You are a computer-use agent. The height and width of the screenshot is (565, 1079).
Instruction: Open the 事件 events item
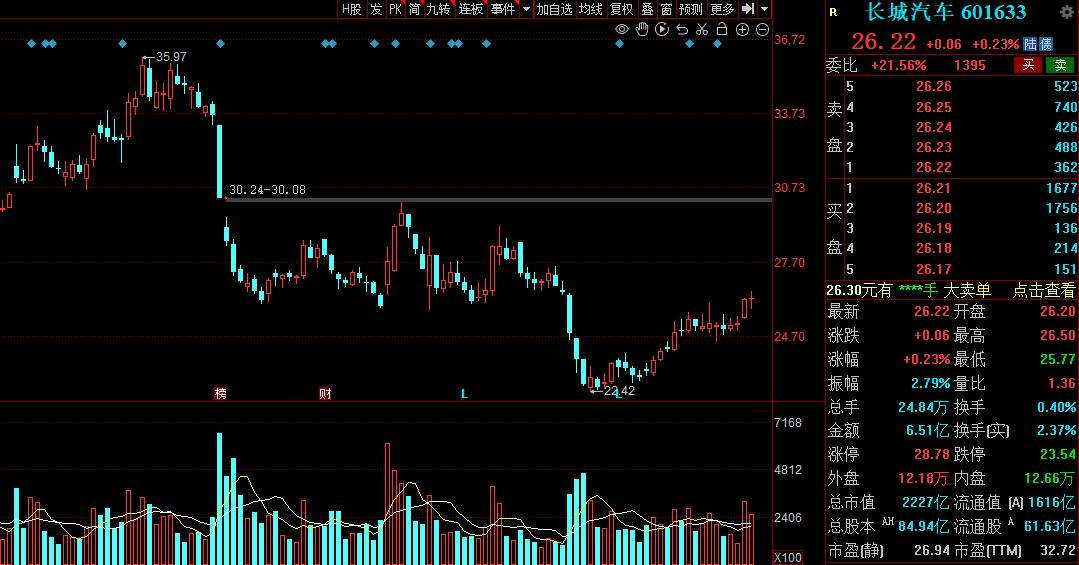click(503, 9)
